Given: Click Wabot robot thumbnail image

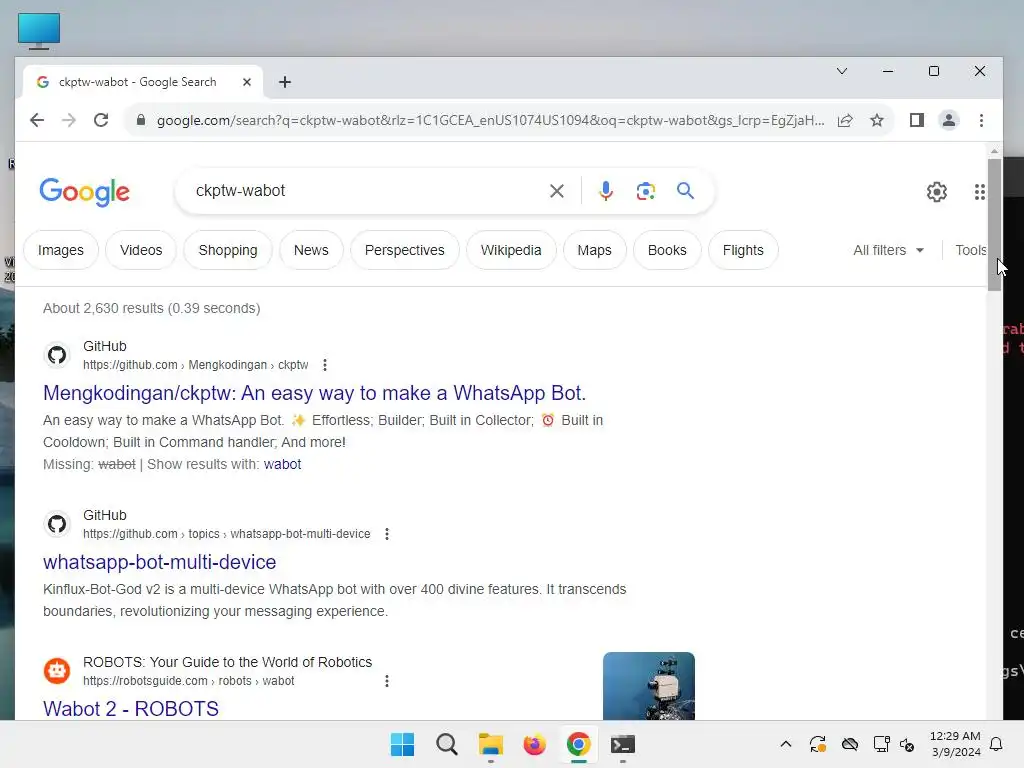Looking at the screenshot, I should pos(648,686).
